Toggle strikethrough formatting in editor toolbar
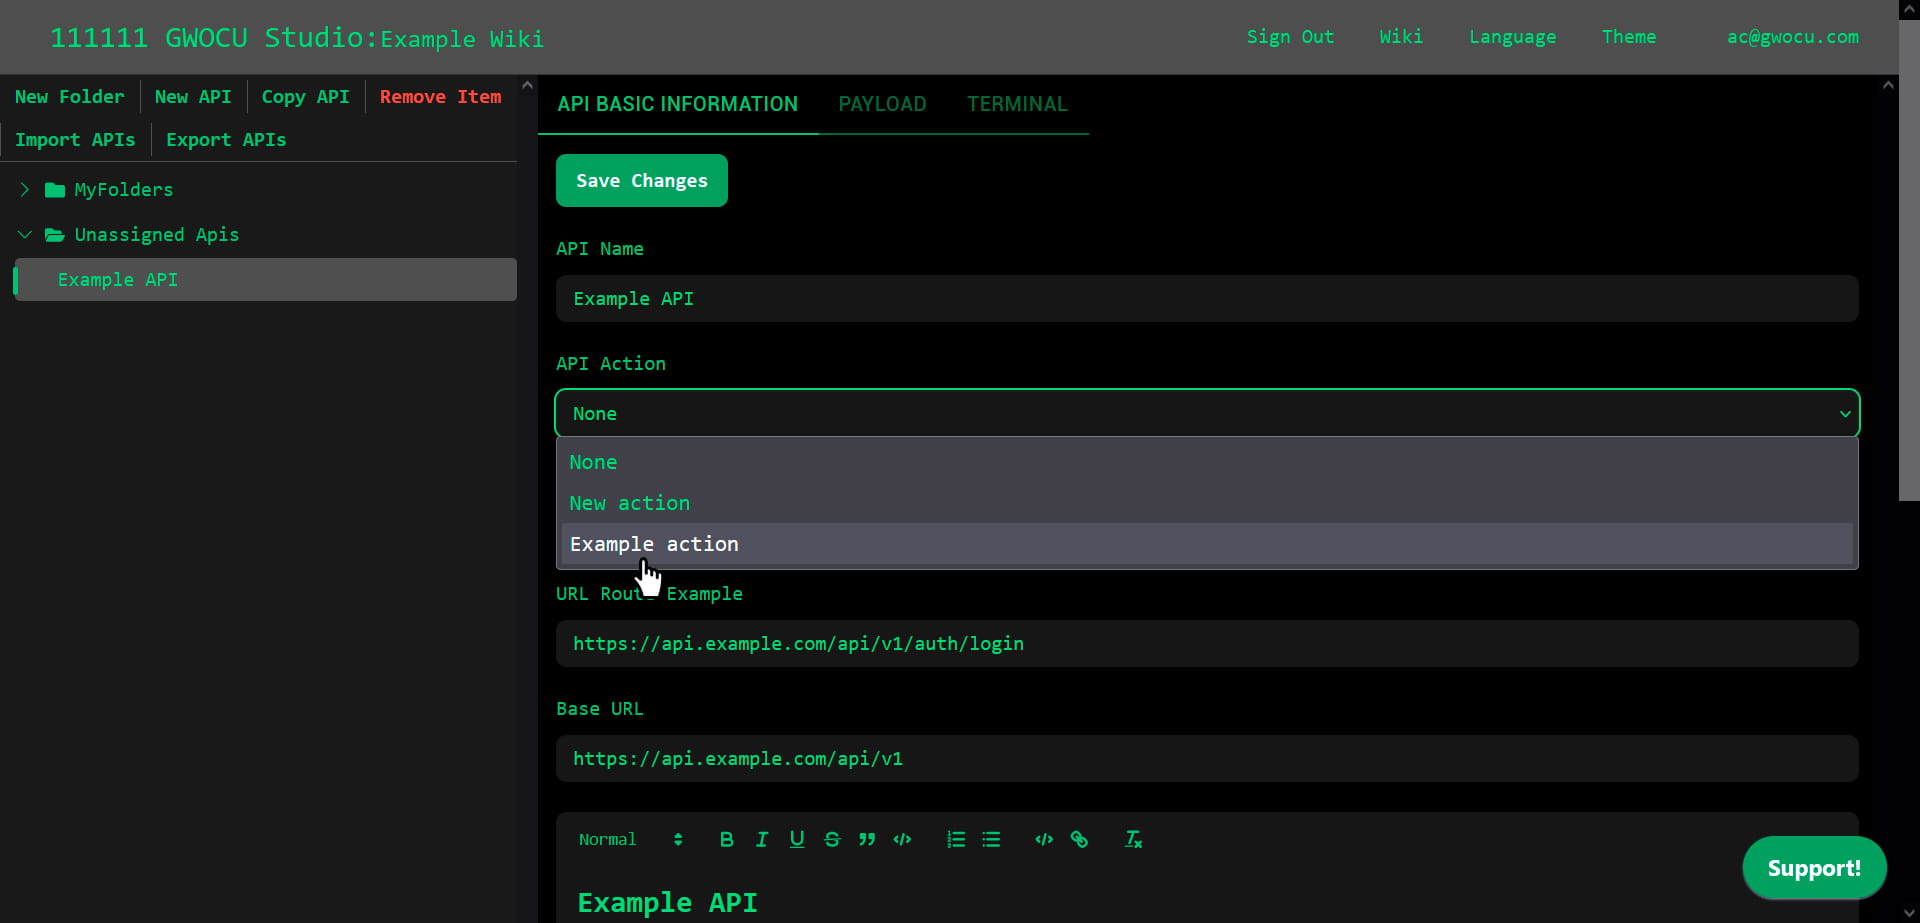The width and height of the screenshot is (1920, 923). (832, 839)
